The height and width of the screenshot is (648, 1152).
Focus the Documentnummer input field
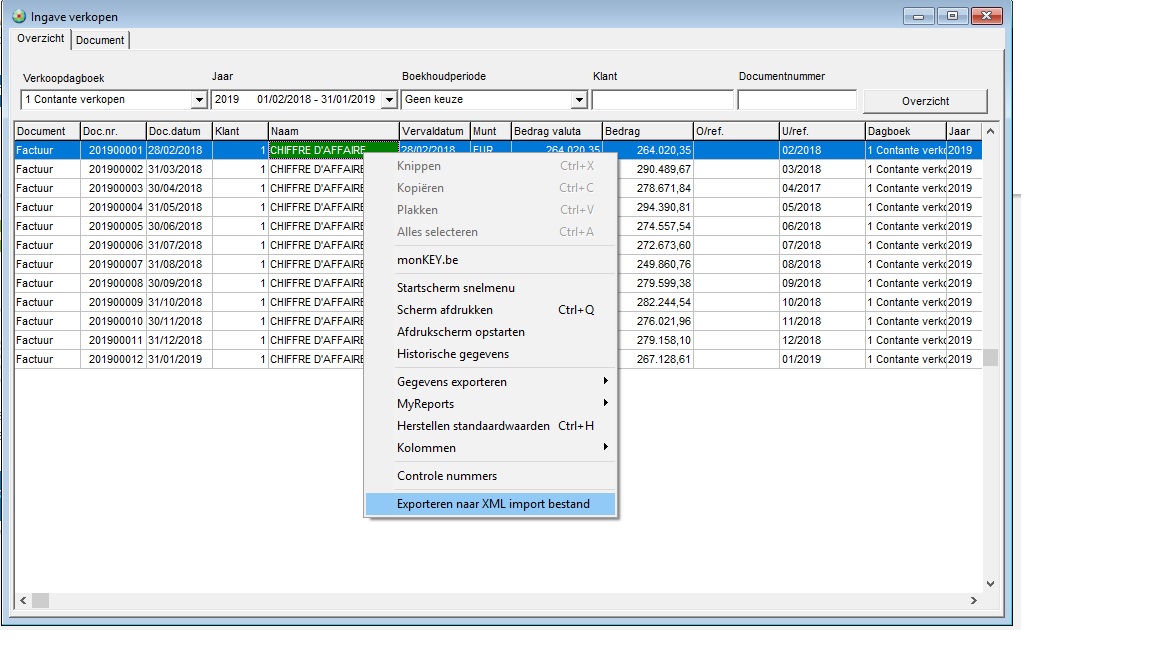[797, 100]
